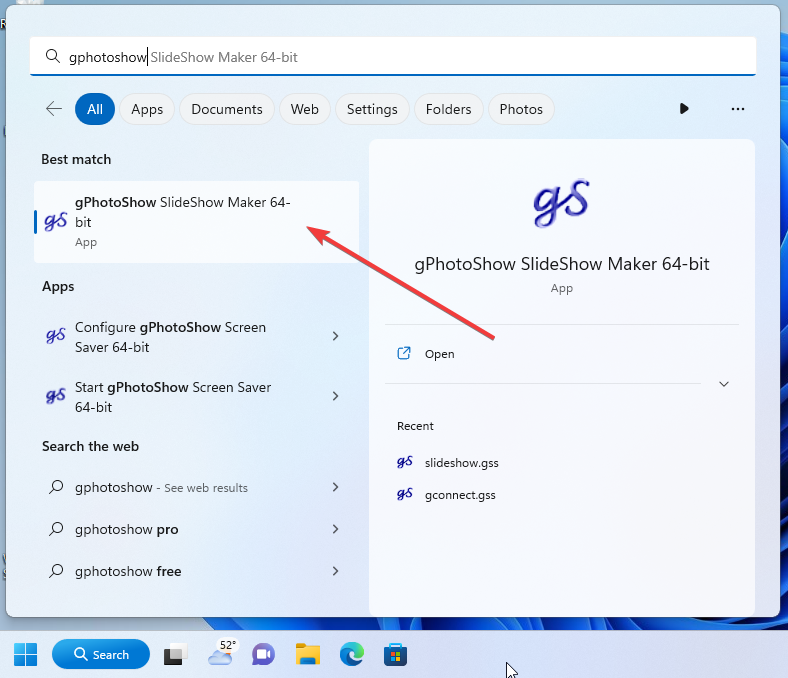This screenshot has height=678, width=788.
Task: Go back with the left arrow
Action: (54, 109)
